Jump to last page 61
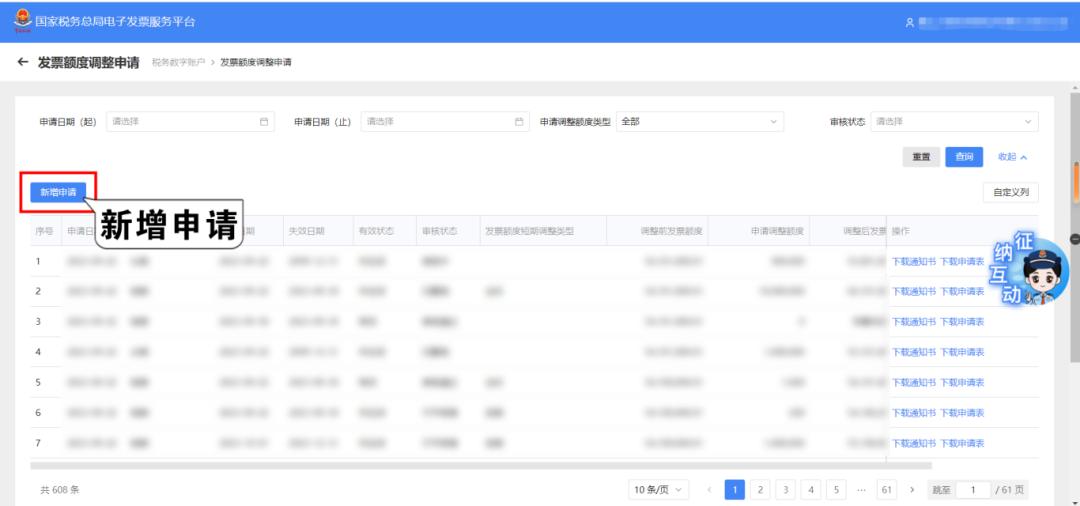 point(886,490)
